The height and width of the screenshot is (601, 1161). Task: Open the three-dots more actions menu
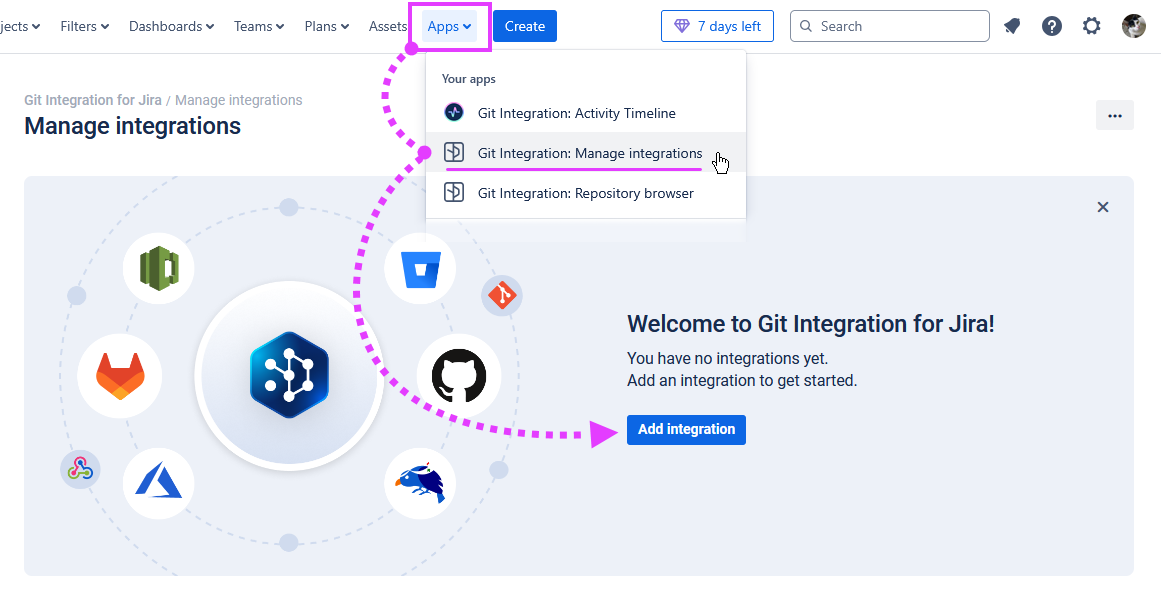tap(1114, 115)
